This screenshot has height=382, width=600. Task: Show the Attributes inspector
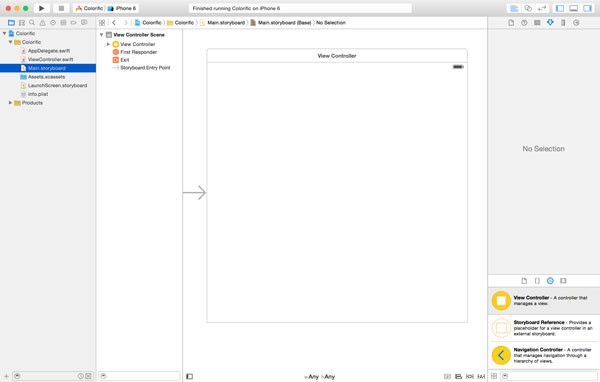[550, 23]
